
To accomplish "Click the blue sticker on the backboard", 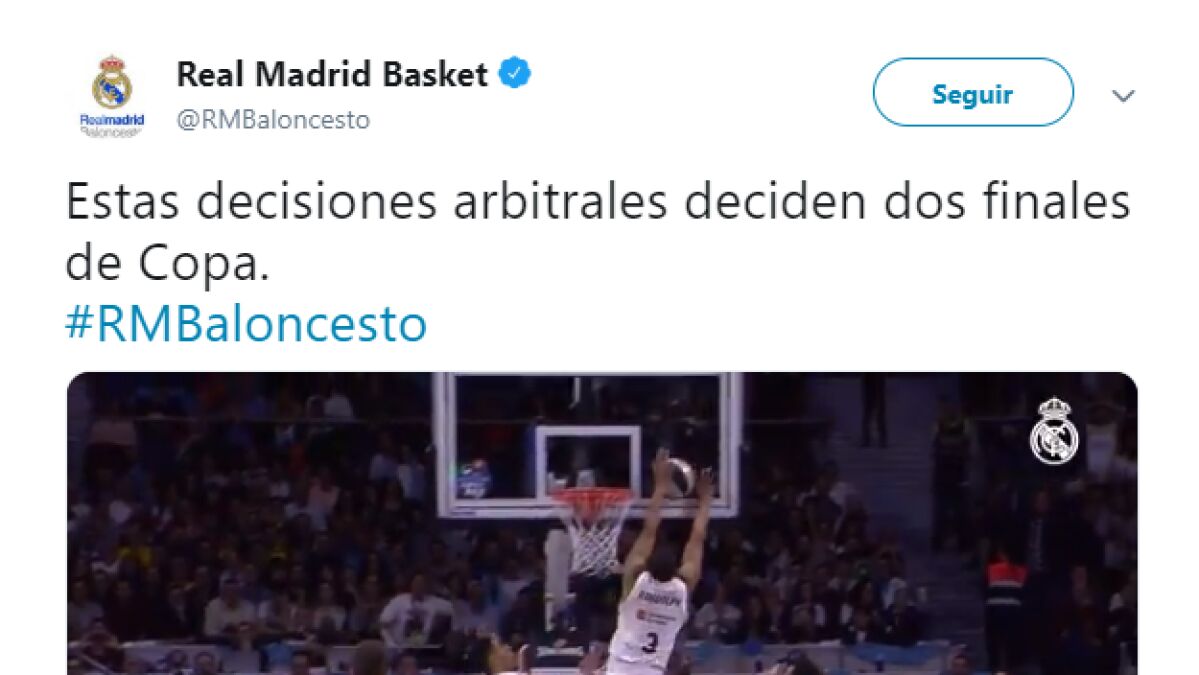I will click(474, 480).
